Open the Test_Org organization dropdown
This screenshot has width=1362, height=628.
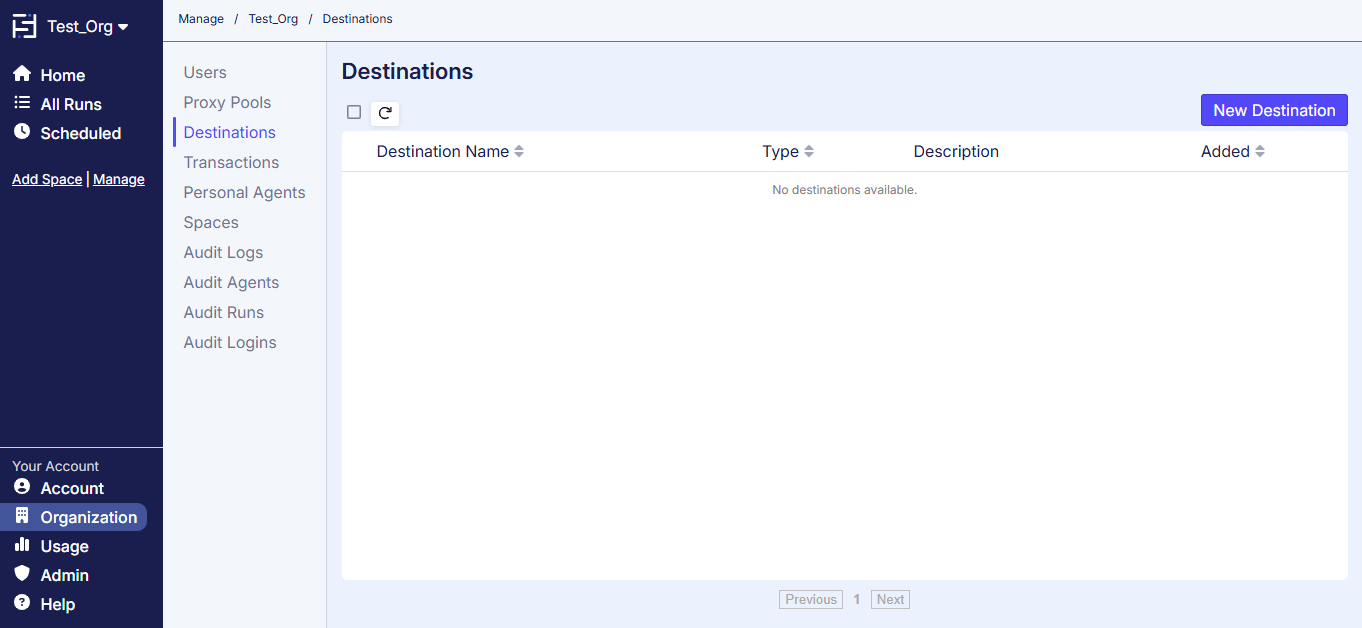click(x=88, y=27)
